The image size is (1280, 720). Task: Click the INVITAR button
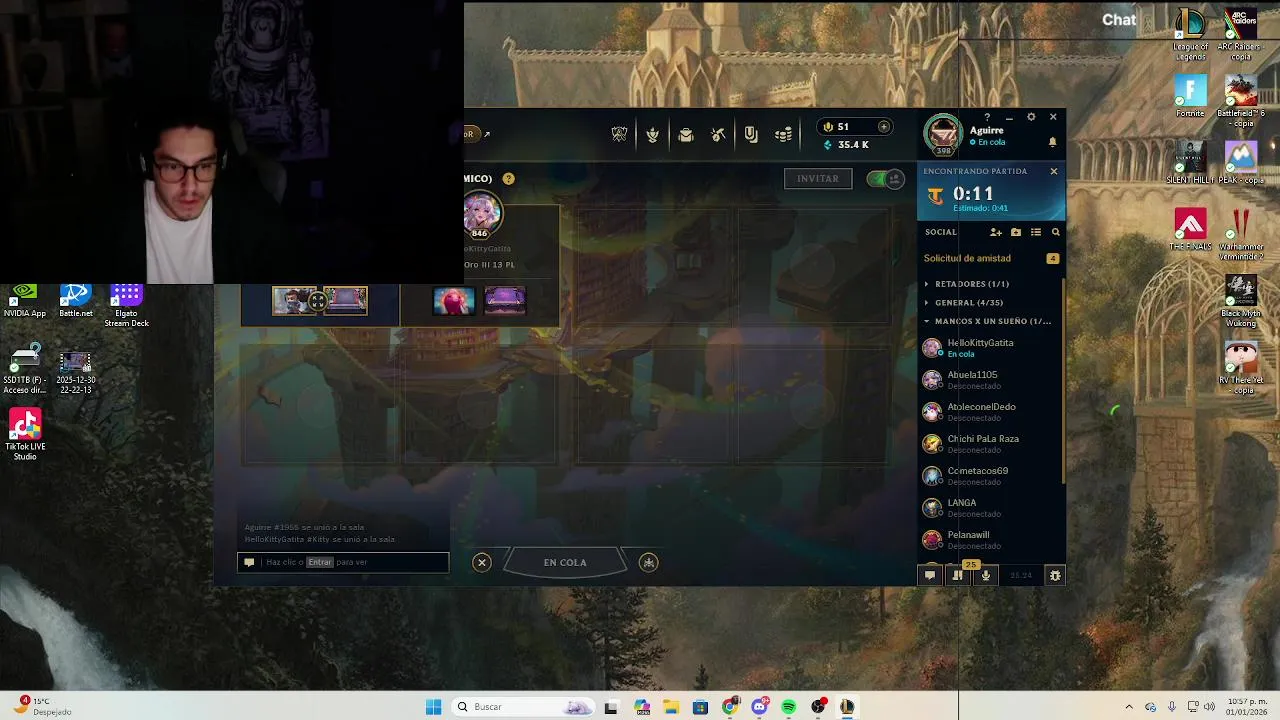(x=818, y=178)
